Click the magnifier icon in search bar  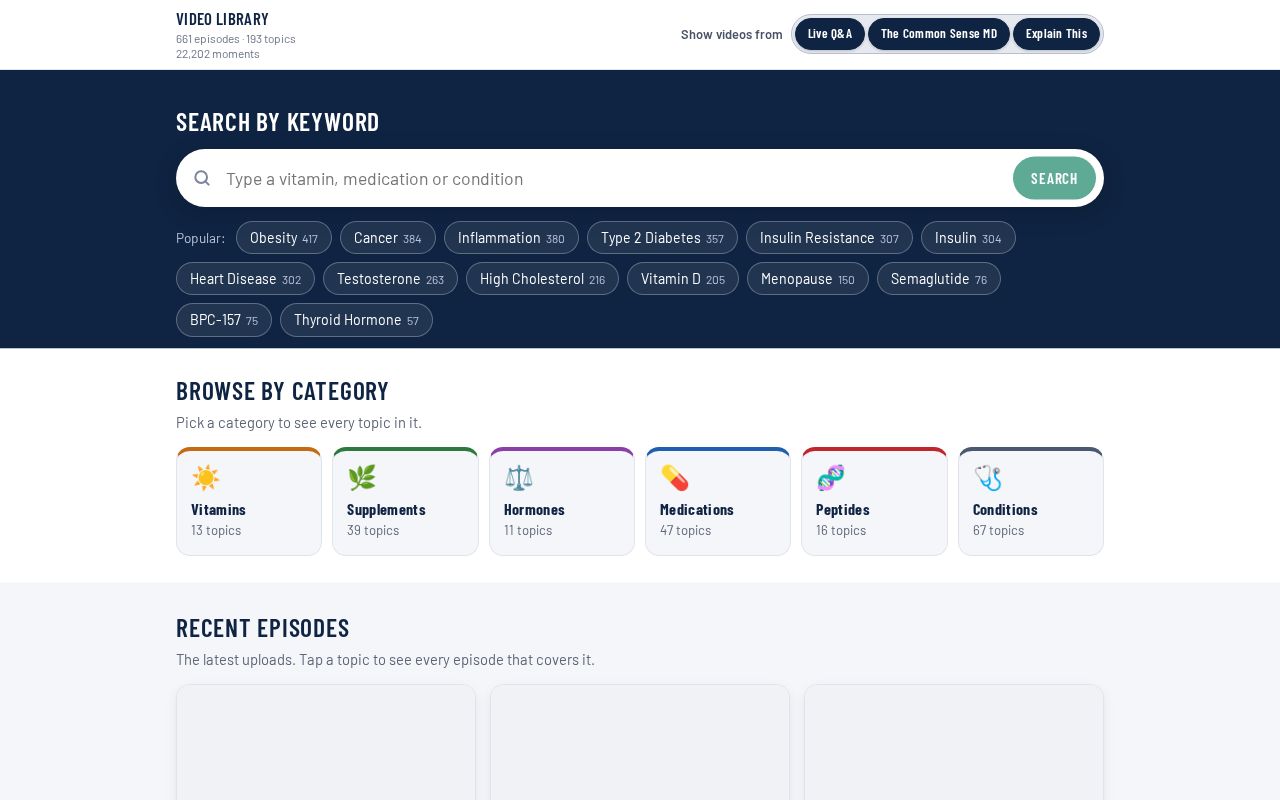[x=202, y=178]
